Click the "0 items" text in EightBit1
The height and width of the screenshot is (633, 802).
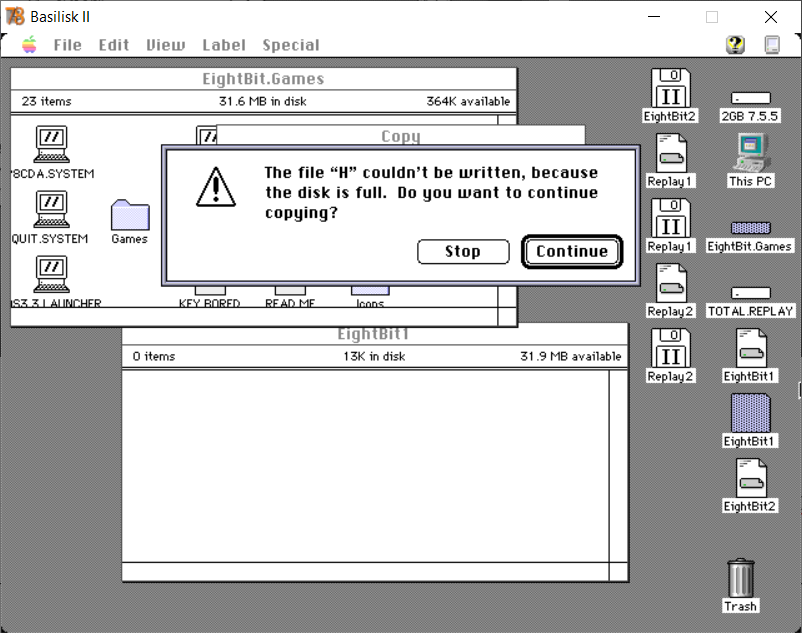pyautogui.click(x=153, y=356)
